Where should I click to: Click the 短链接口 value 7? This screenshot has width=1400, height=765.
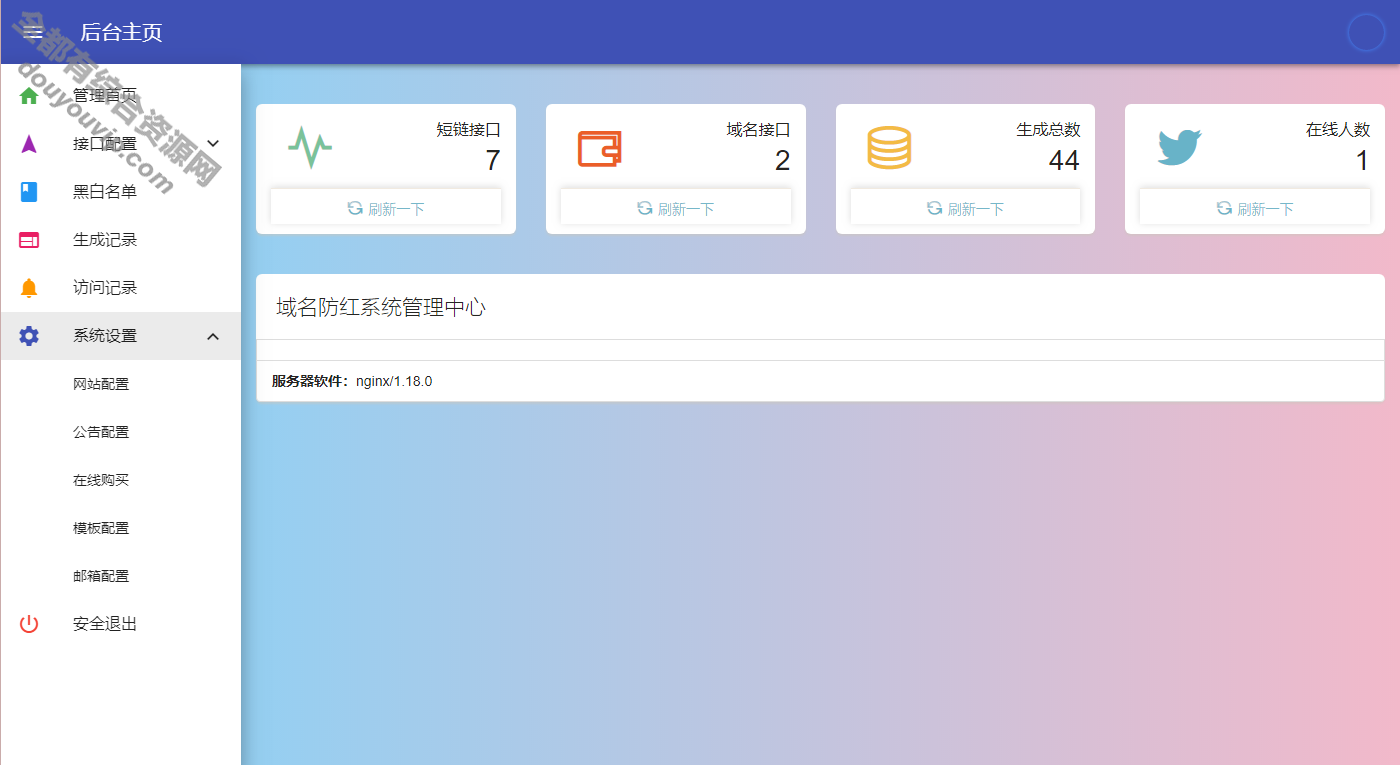[492, 160]
